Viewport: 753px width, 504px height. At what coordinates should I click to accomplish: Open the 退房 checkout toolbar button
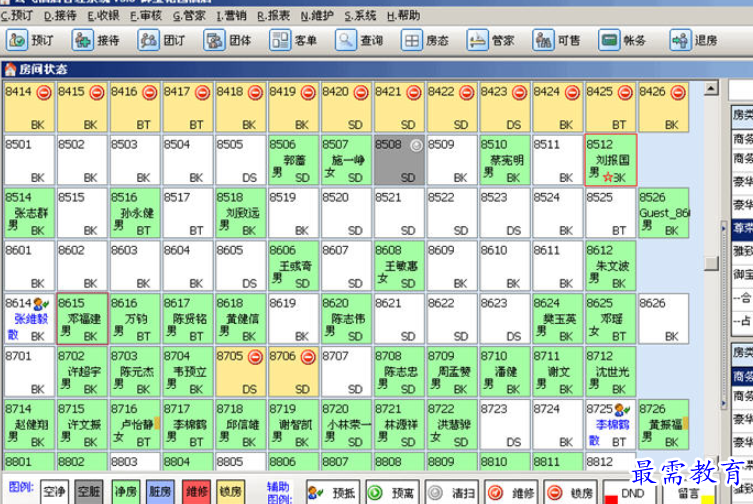click(694, 40)
